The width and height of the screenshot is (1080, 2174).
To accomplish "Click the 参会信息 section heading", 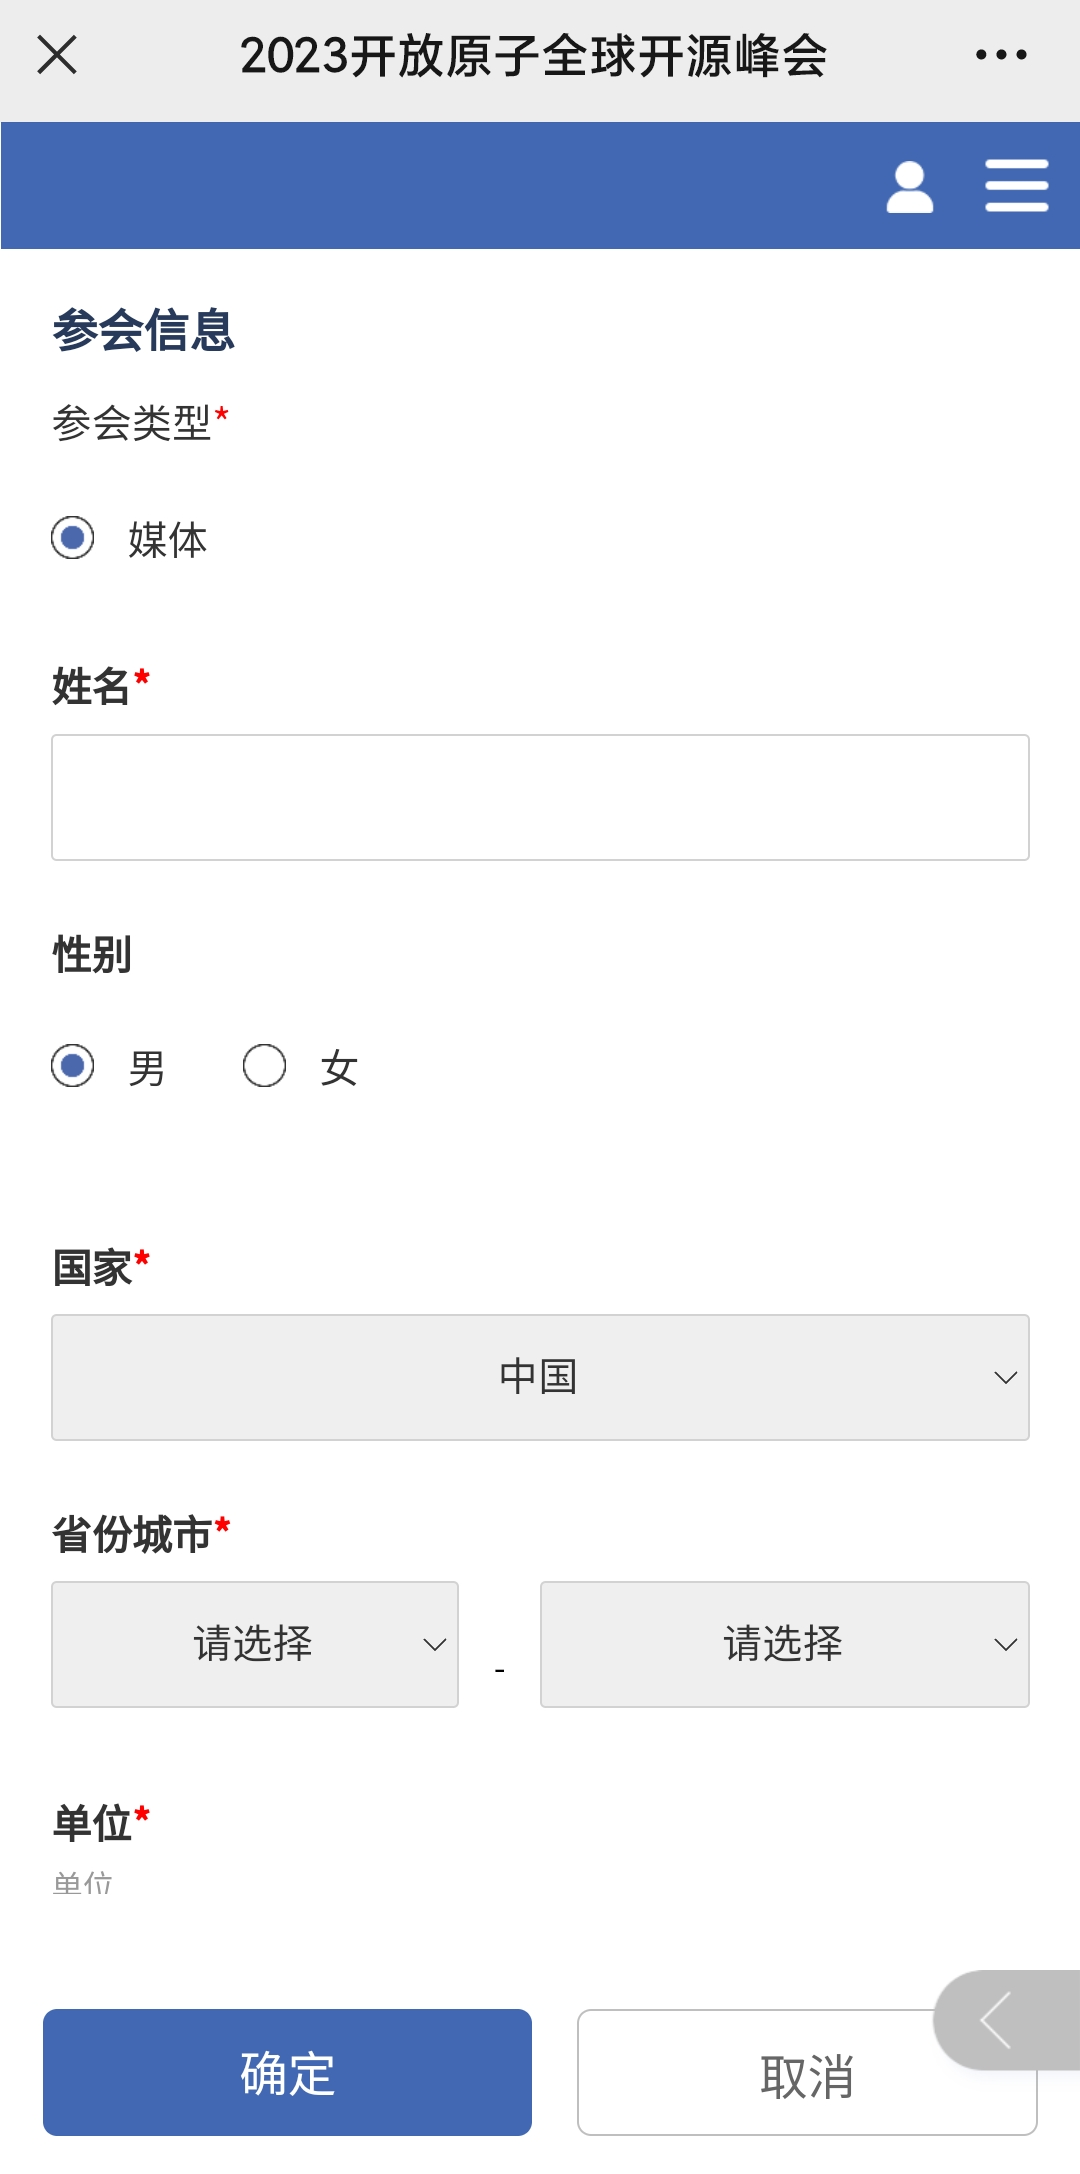I will coord(143,330).
